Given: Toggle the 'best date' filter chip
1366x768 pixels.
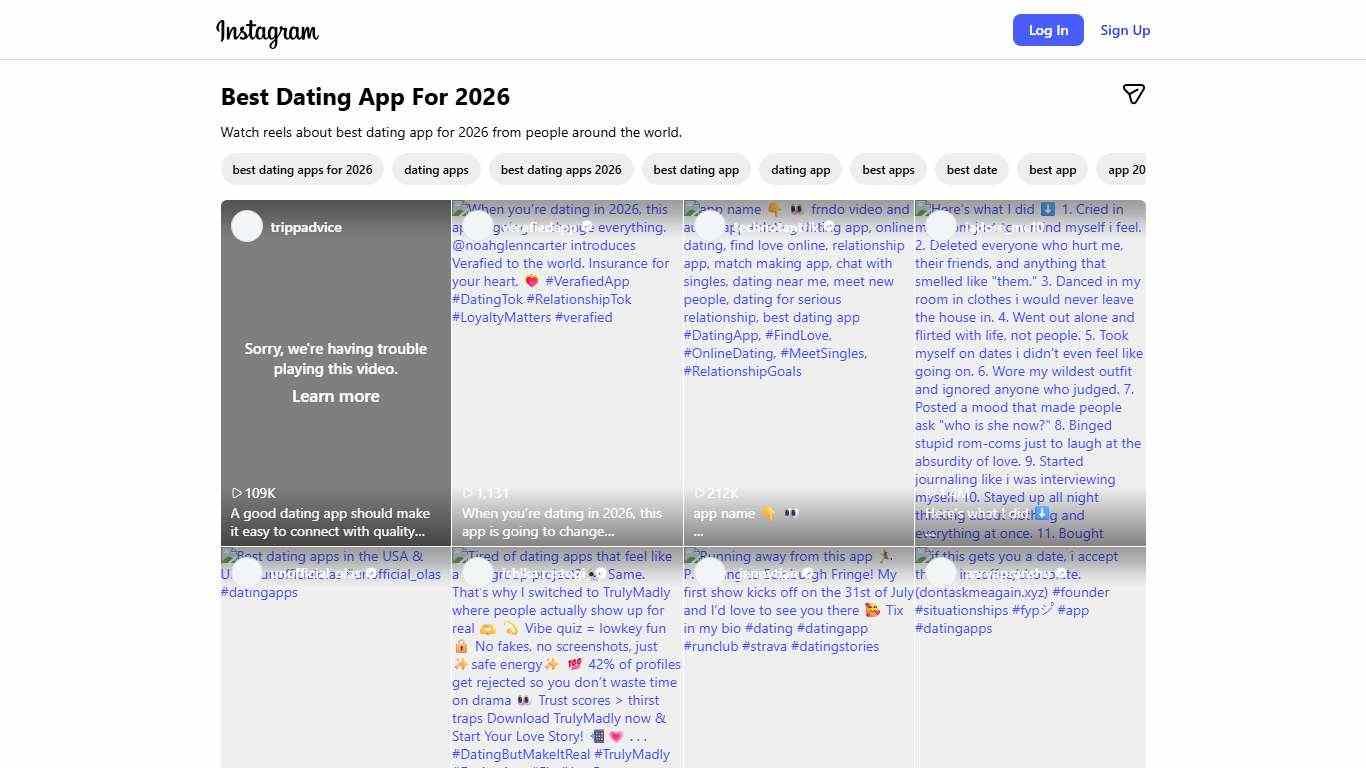Looking at the screenshot, I should pyautogui.click(x=971, y=169).
